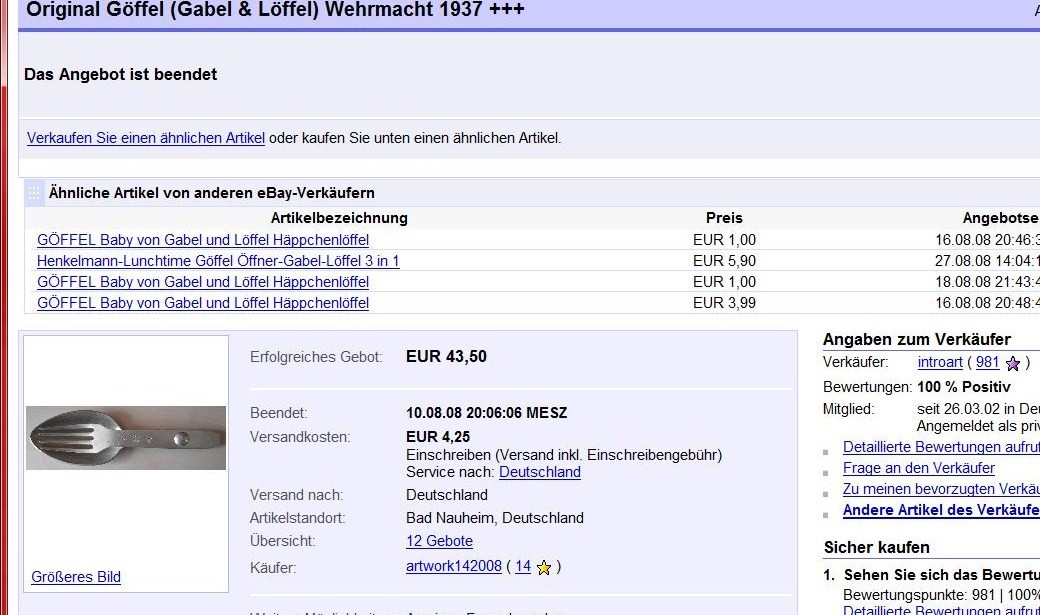Open the GÖFFEL Baby listing priced EUR 3,99

pos(203,303)
